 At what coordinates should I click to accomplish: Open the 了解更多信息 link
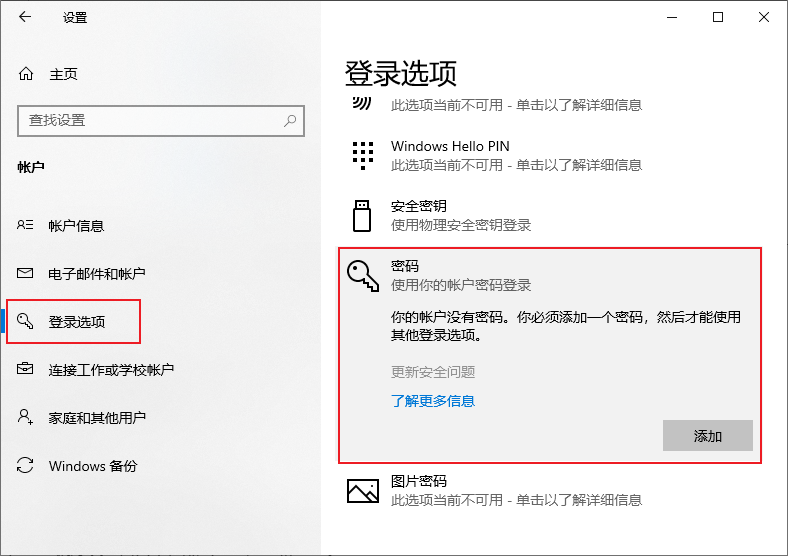click(433, 401)
